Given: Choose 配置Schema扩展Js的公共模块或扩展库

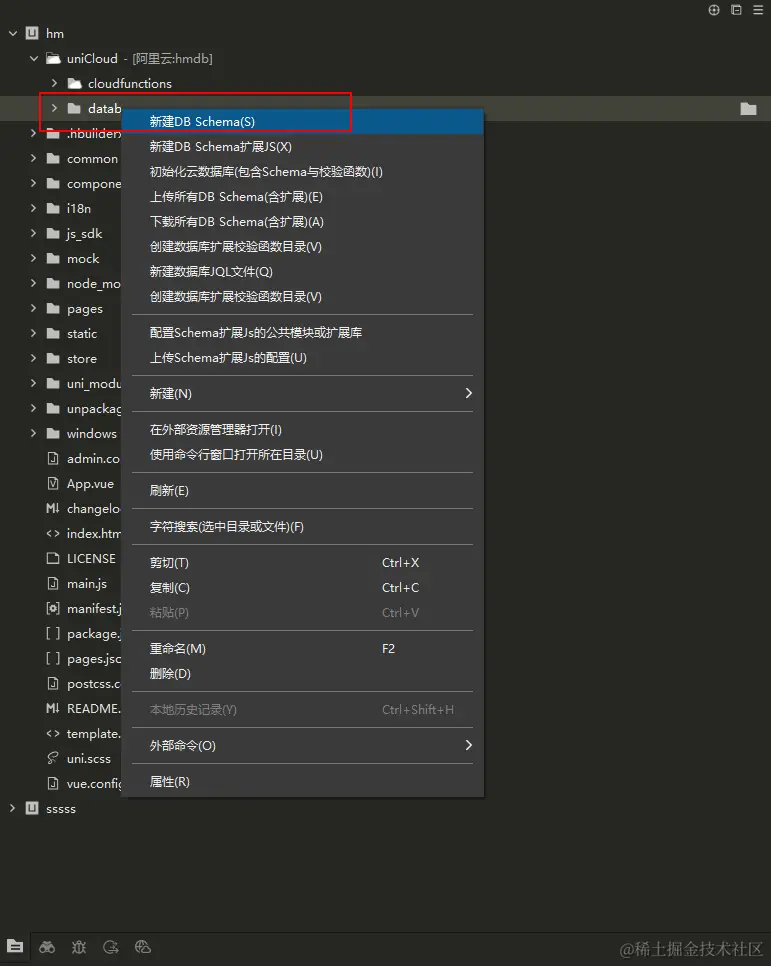Looking at the screenshot, I should [x=302, y=333].
